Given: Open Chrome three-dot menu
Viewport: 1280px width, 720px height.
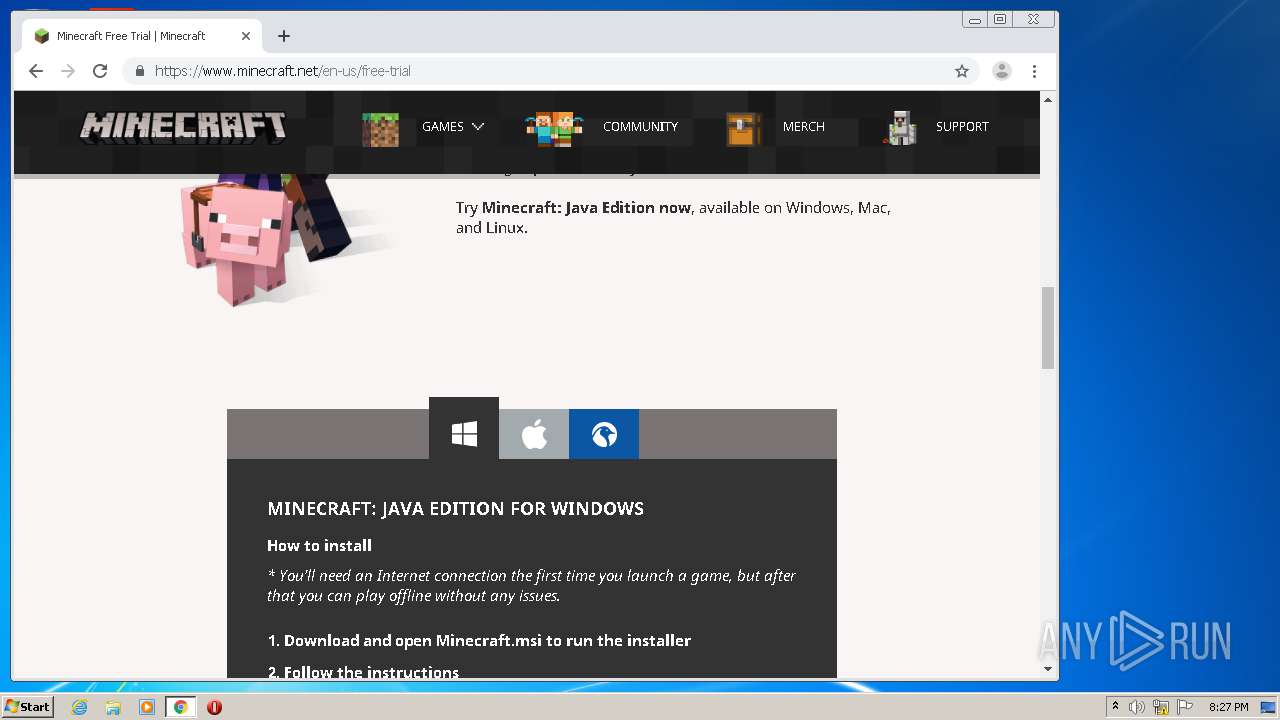Looking at the screenshot, I should coord(1034,71).
